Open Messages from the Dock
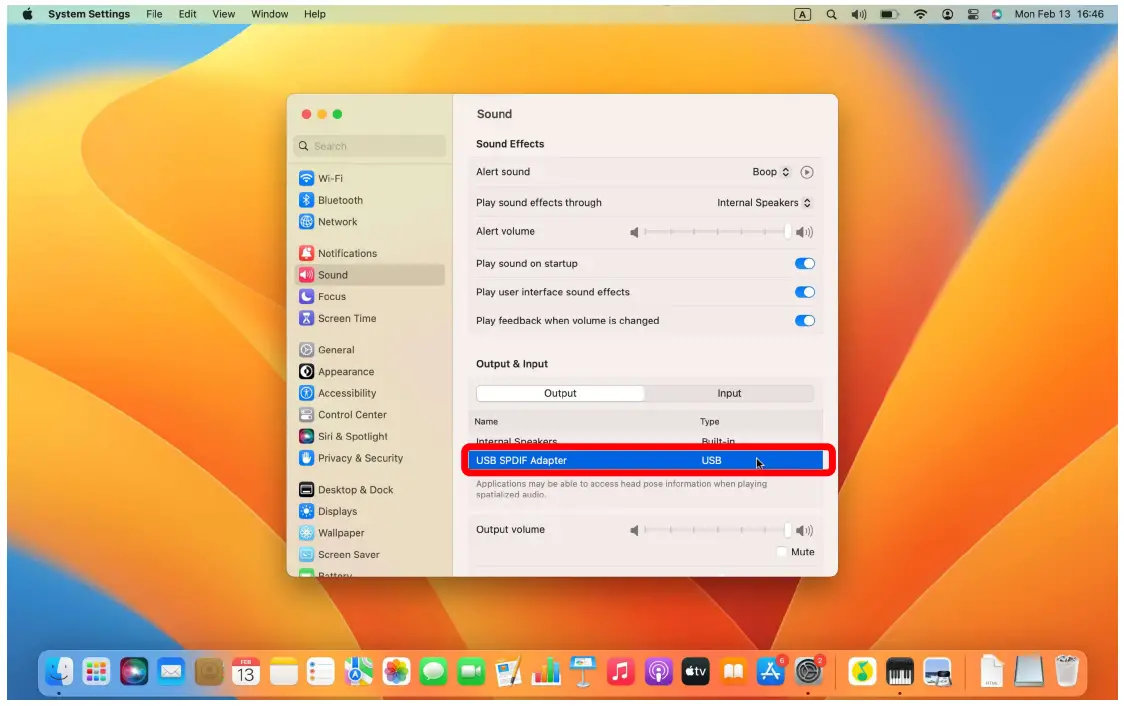The width and height of the screenshot is (1124, 706). (x=433, y=672)
